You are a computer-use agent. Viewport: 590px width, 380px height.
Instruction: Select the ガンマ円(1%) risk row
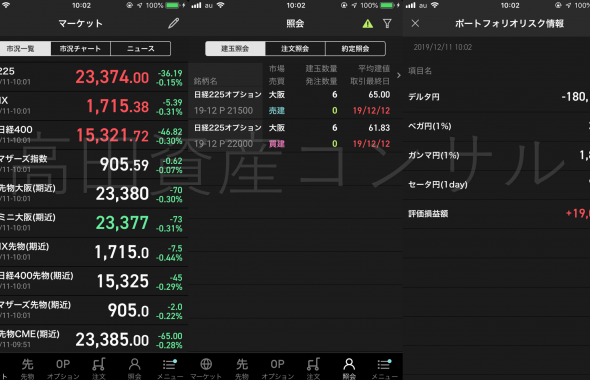click(496, 155)
